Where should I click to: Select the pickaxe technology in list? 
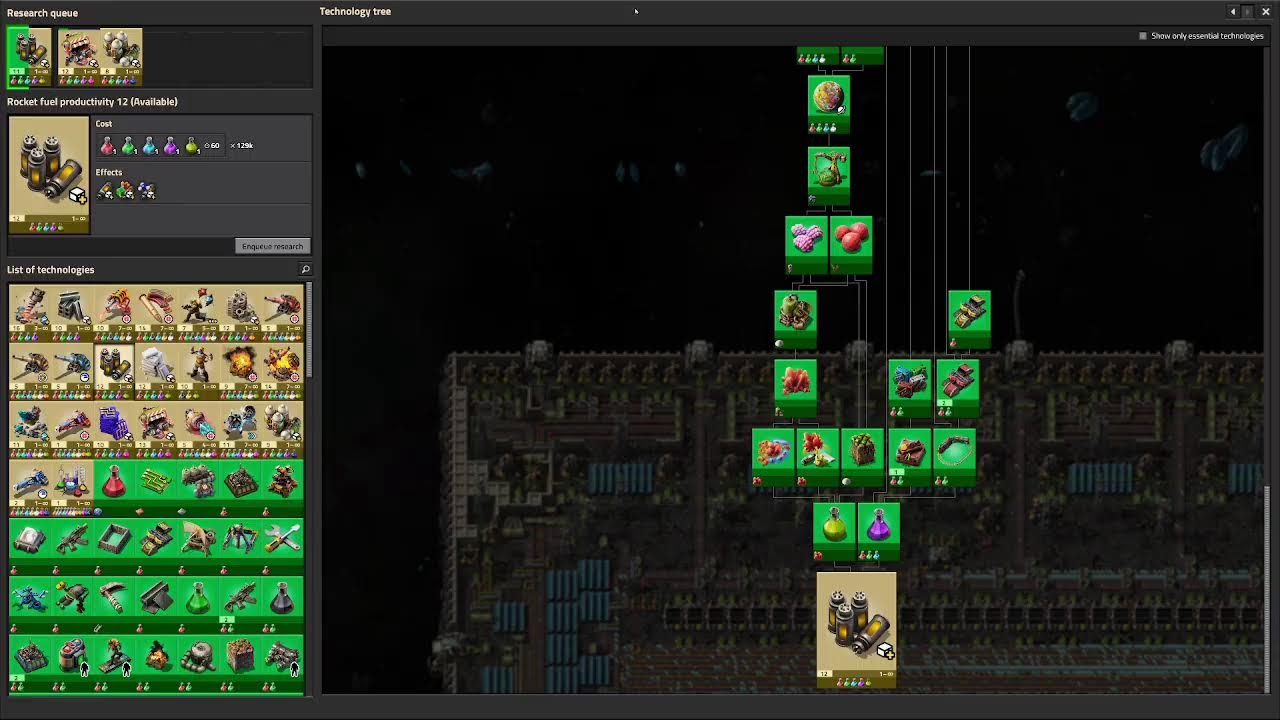[x=114, y=604]
